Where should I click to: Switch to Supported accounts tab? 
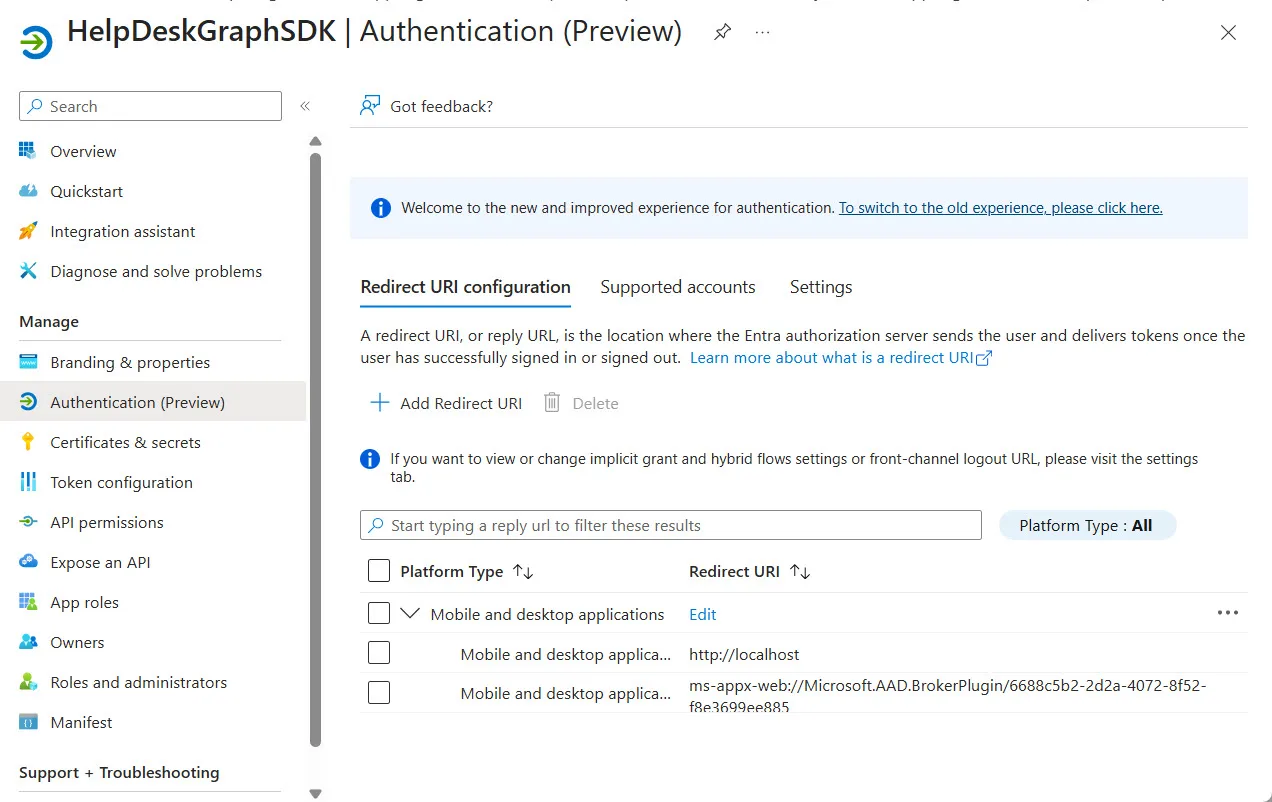(x=678, y=287)
